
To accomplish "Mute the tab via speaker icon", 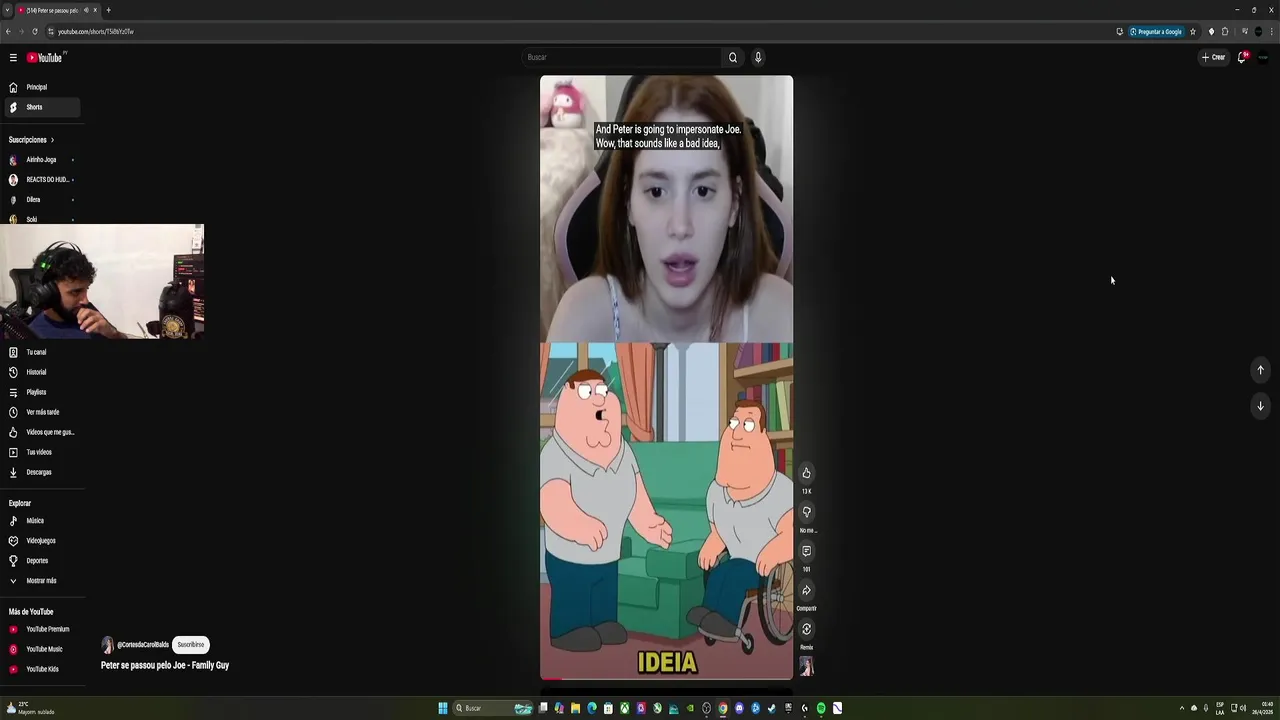I will pyautogui.click(x=85, y=10).
